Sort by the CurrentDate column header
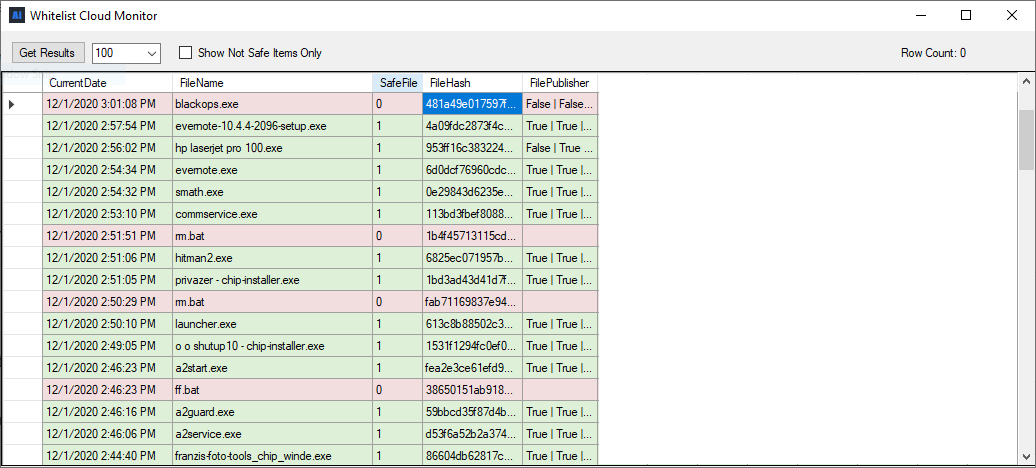This screenshot has width=1036, height=468. click(106, 83)
